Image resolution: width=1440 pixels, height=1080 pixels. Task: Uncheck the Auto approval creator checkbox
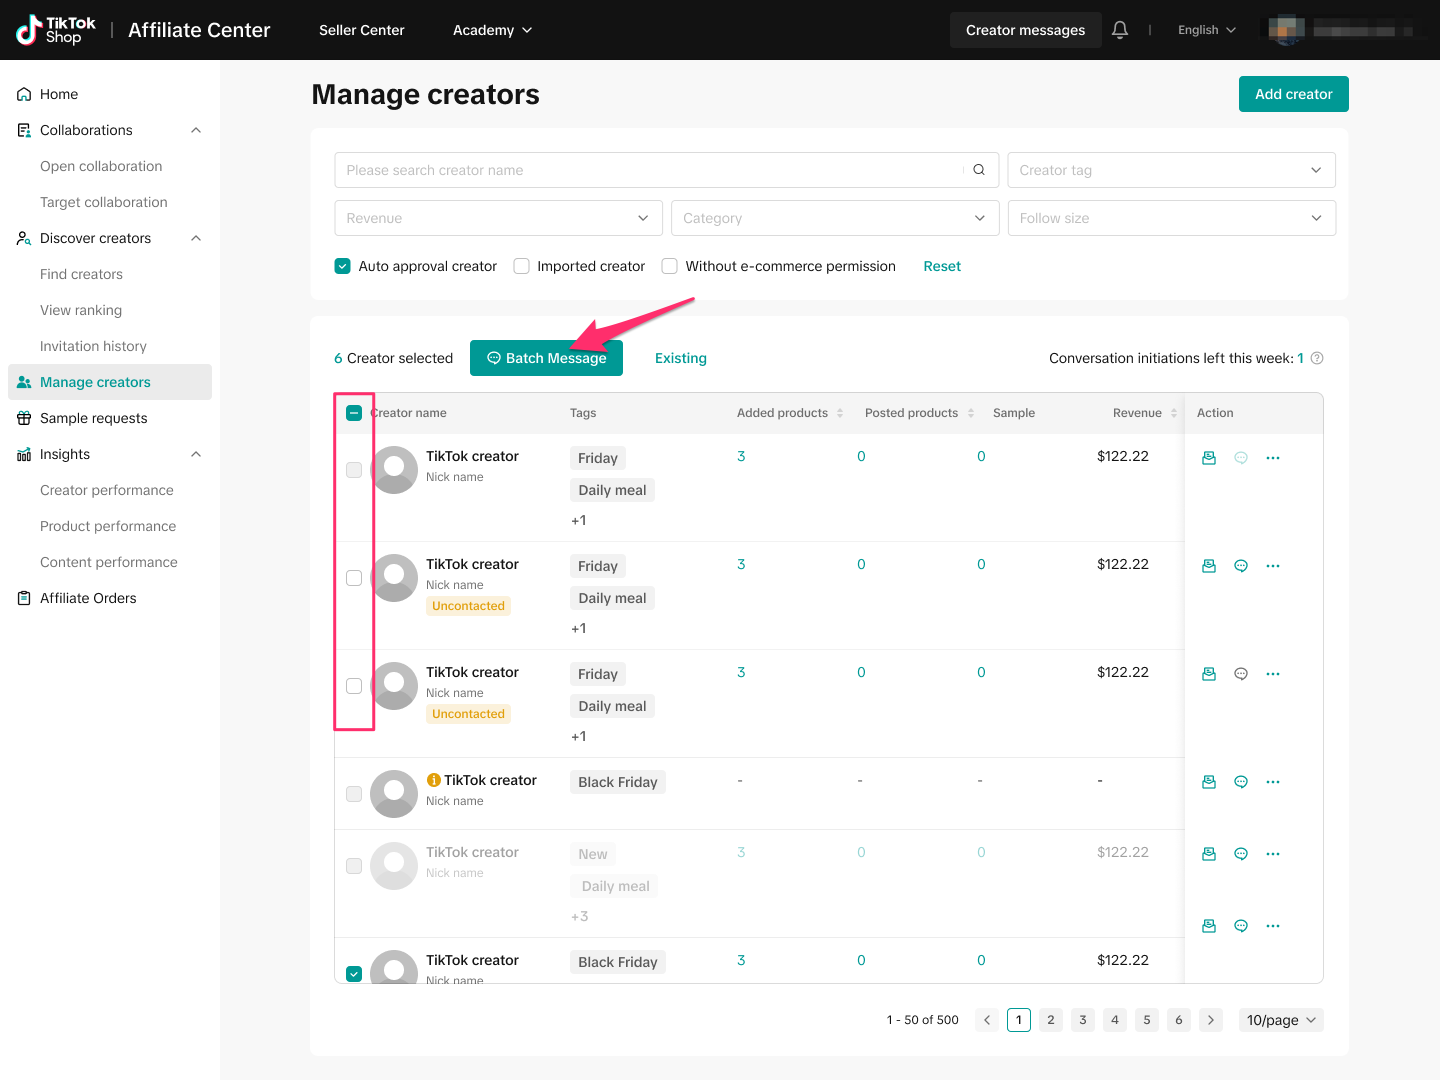343,266
